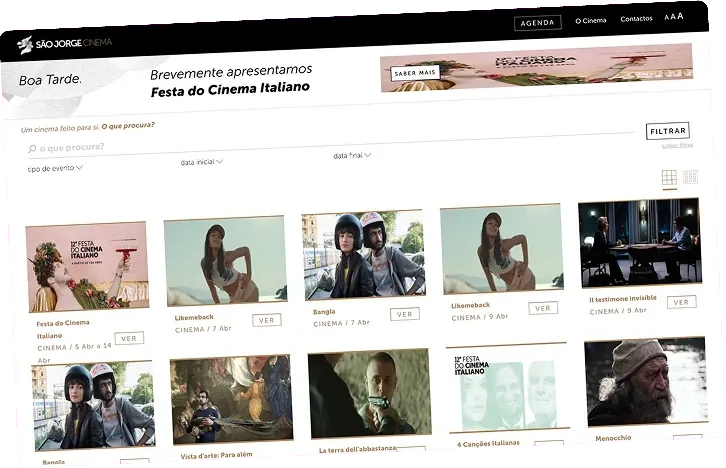Expand the data inicial dropdown
Image resolution: width=726 pixels, height=468 pixels.
pyautogui.click(x=201, y=162)
